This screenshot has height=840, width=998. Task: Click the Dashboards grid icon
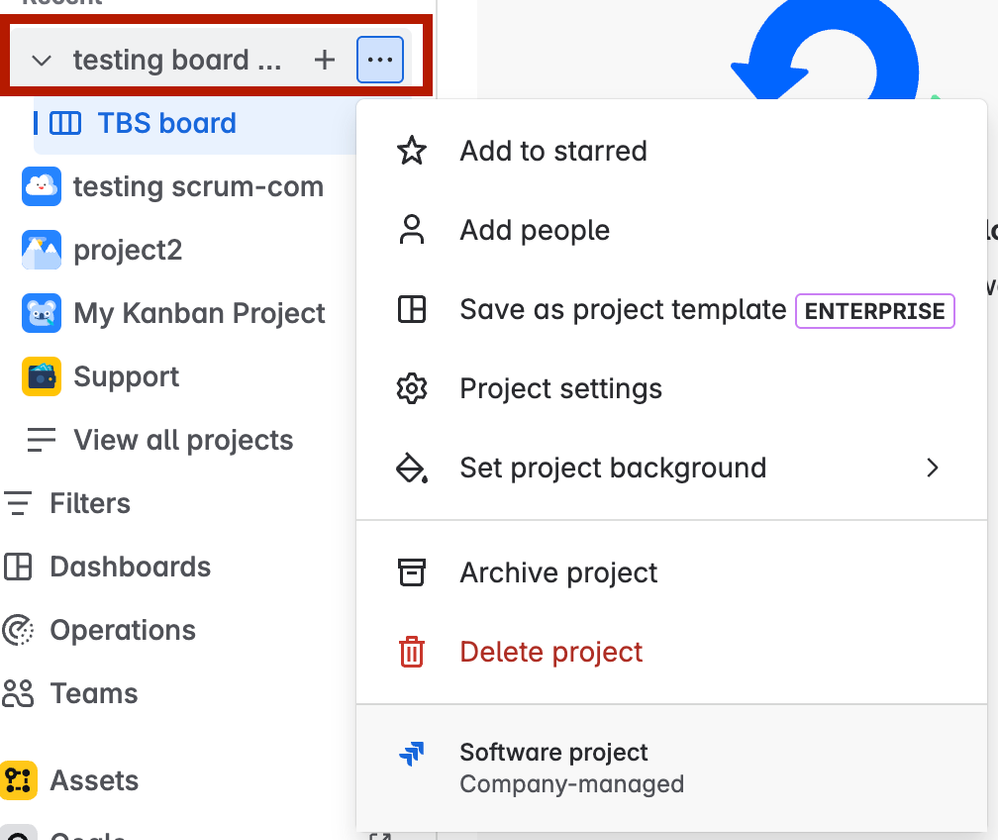click(18, 567)
